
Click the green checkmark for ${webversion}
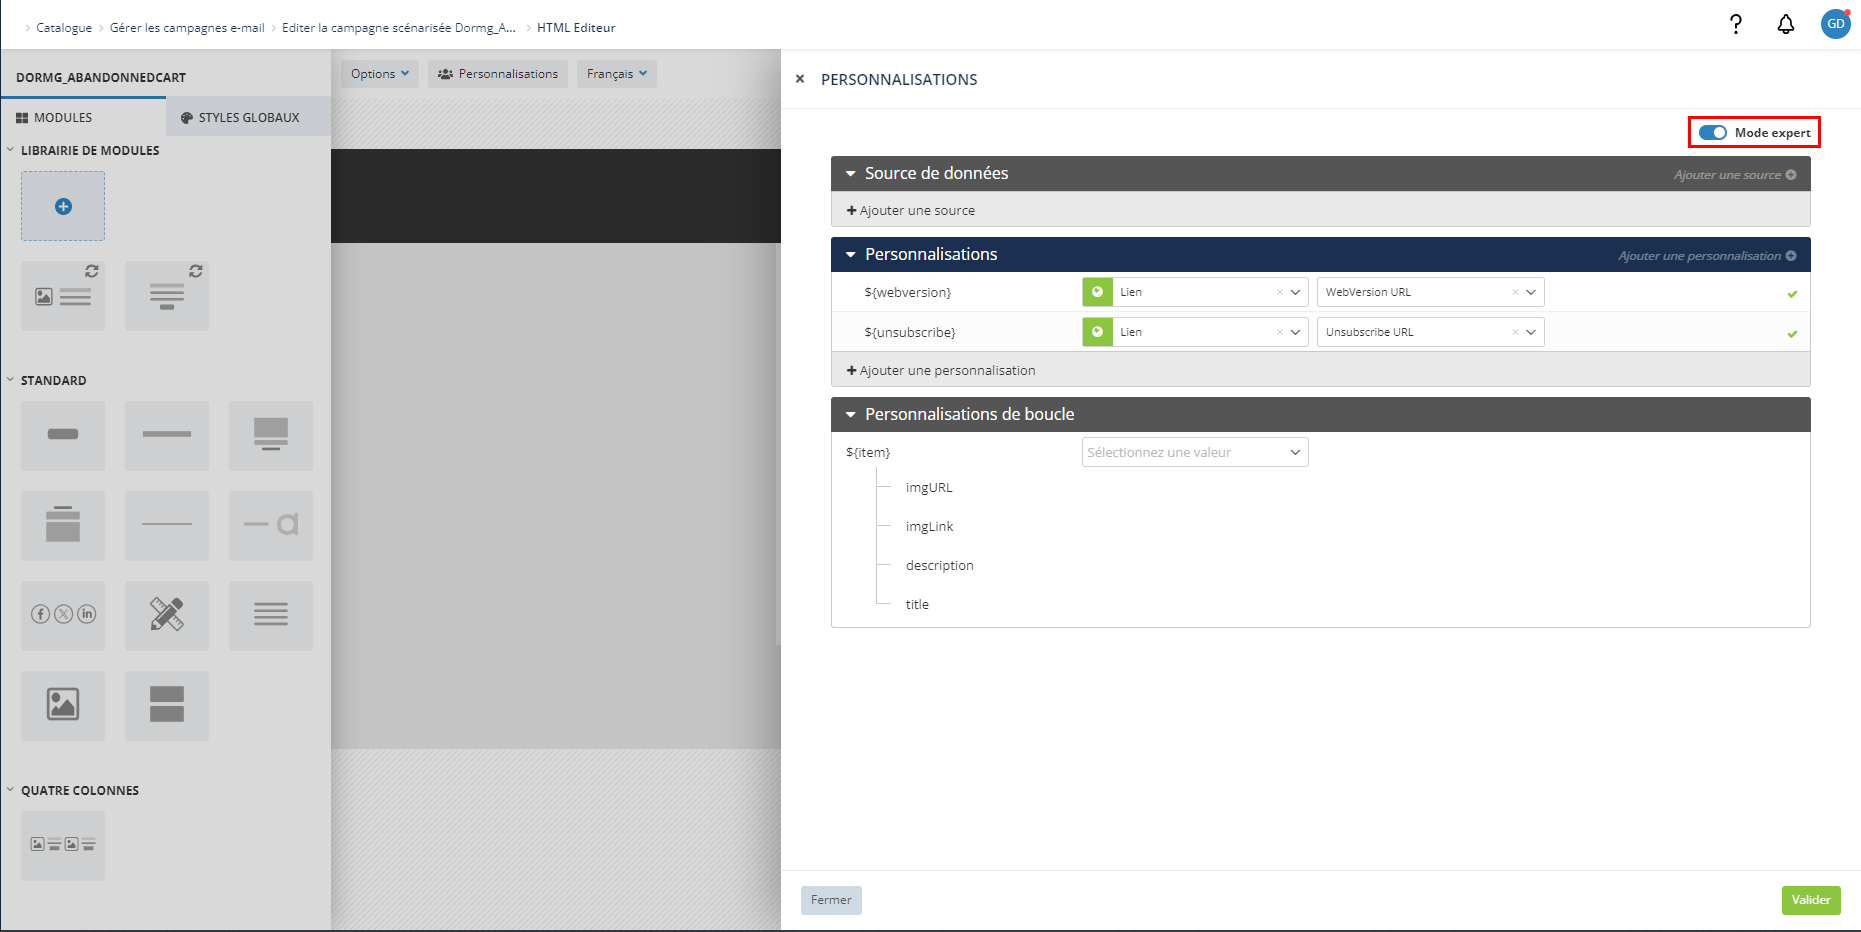(1792, 294)
